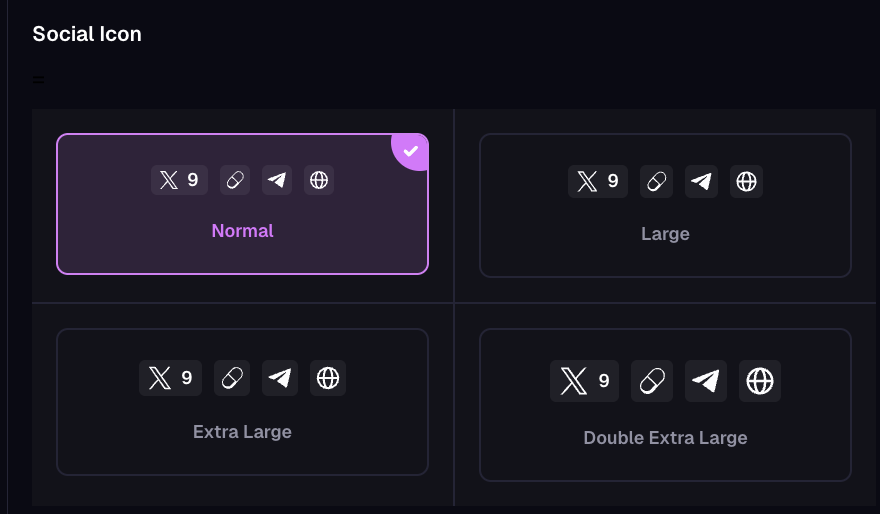Click the Telegram icon in Double Extra Large card

click(706, 381)
